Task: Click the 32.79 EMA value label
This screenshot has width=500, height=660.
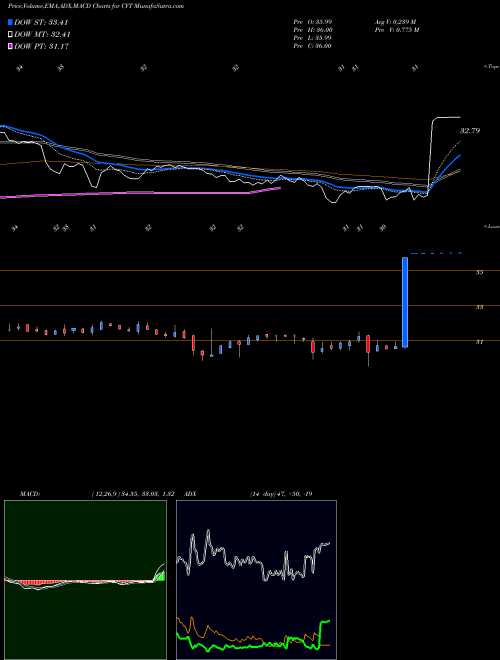Action: coord(470,131)
